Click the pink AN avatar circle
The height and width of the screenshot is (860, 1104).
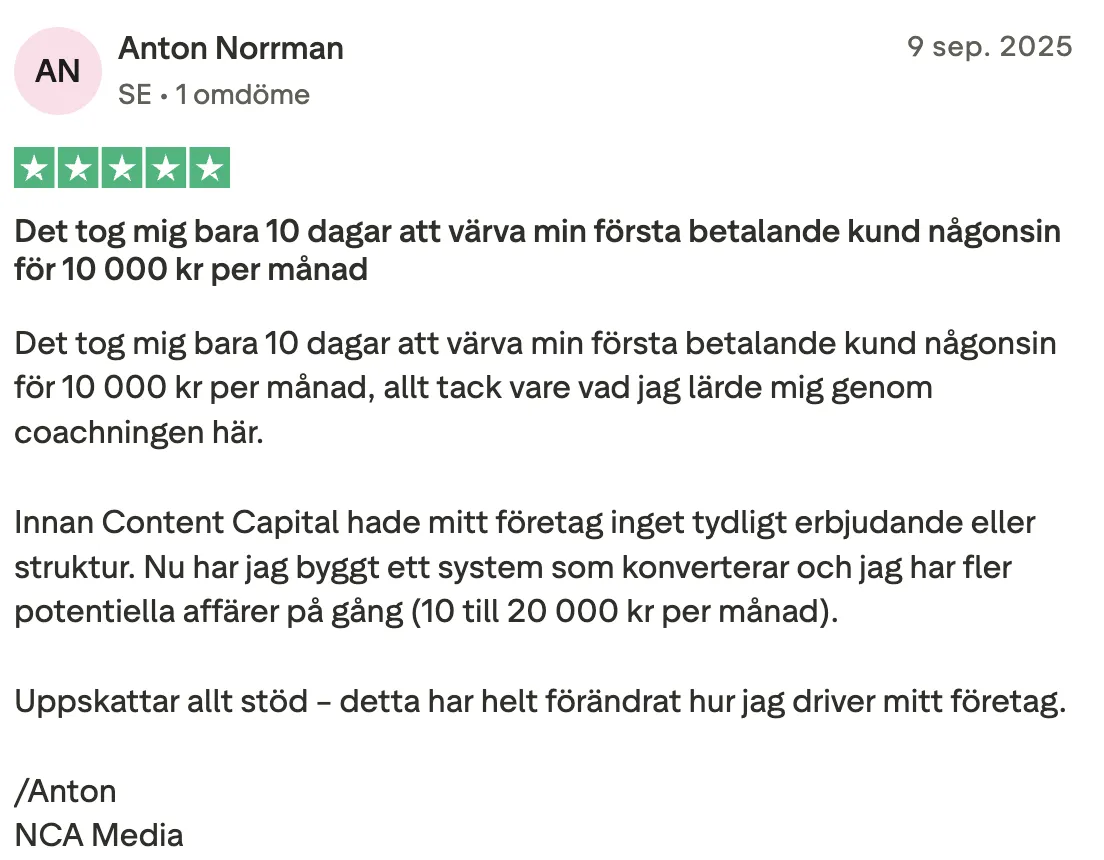click(x=58, y=71)
